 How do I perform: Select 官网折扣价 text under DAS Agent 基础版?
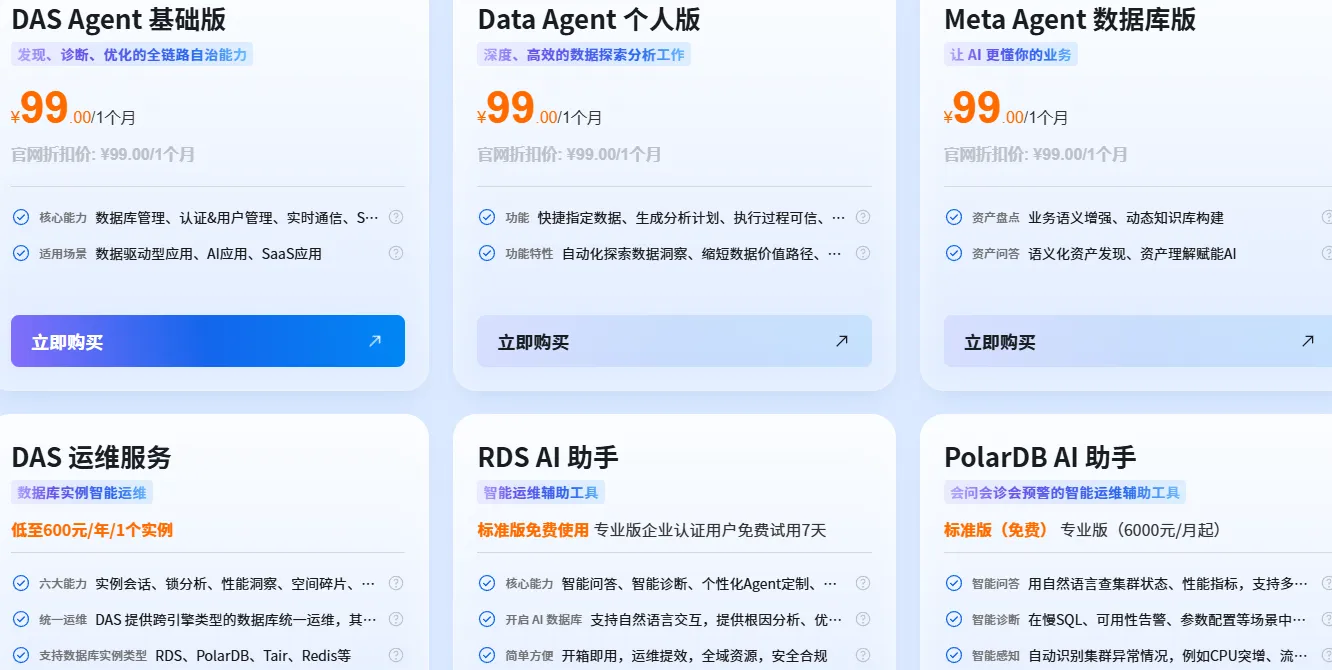pyautogui.click(x=103, y=154)
